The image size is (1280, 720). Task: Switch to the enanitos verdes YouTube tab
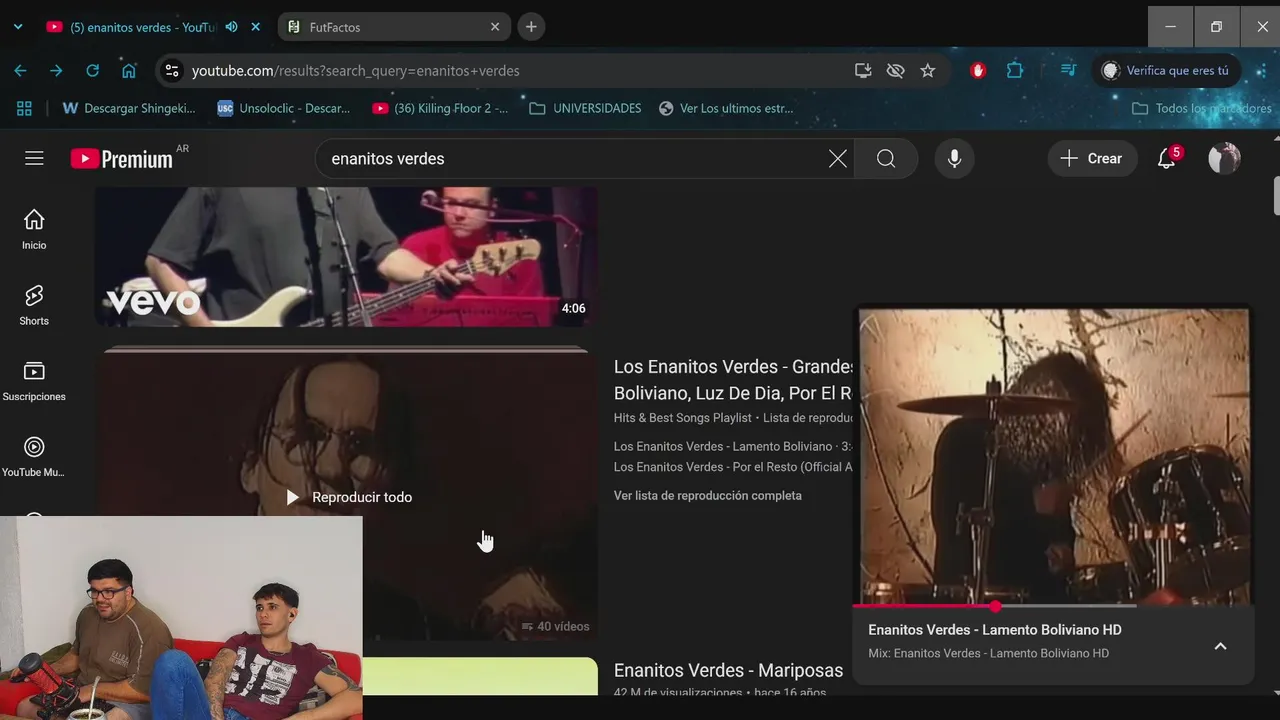pyautogui.click(x=142, y=27)
